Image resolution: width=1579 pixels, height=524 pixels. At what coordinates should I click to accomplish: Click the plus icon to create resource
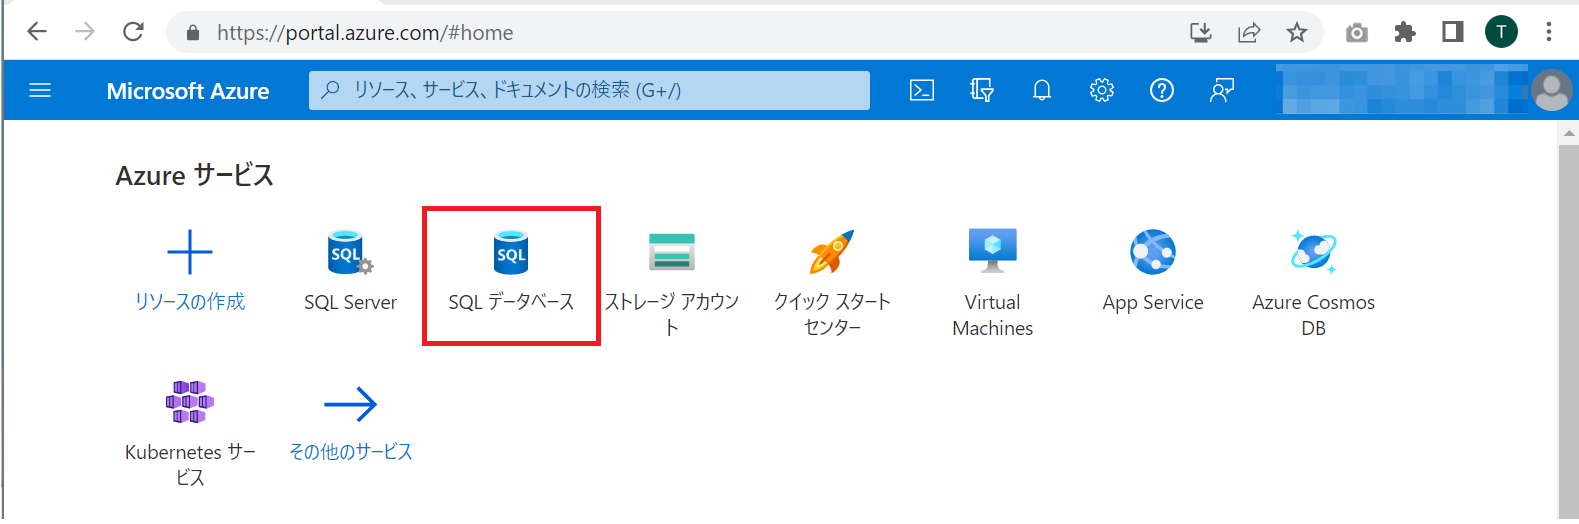pyautogui.click(x=190, y=252)
